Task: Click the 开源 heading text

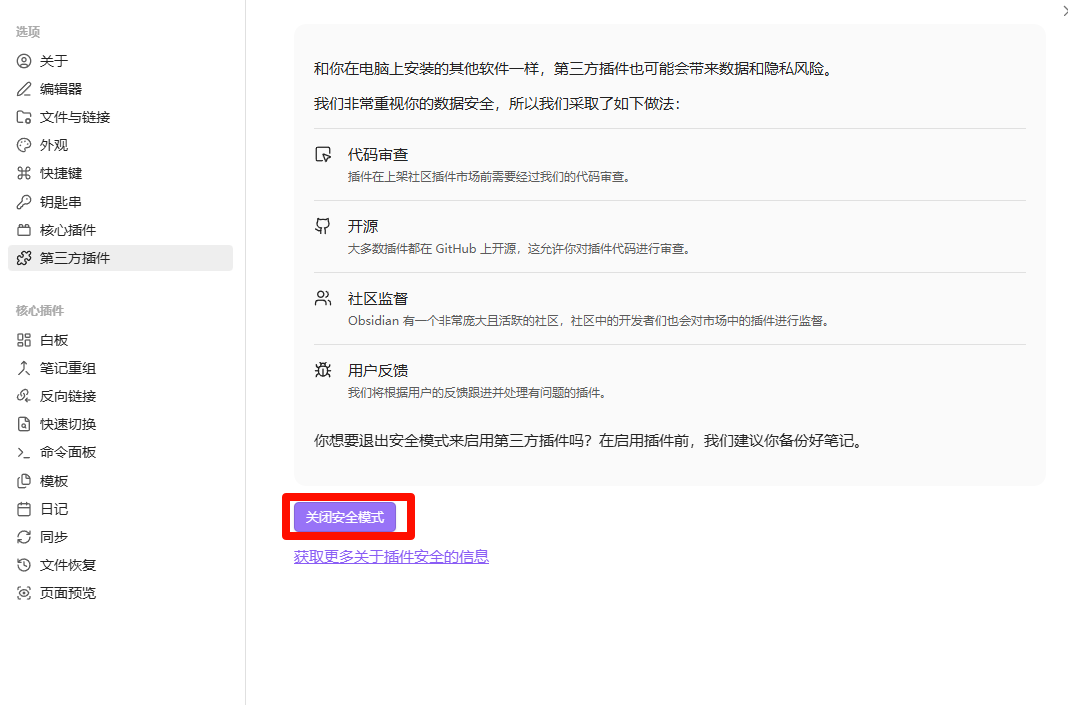Action: tap(363, 226)
